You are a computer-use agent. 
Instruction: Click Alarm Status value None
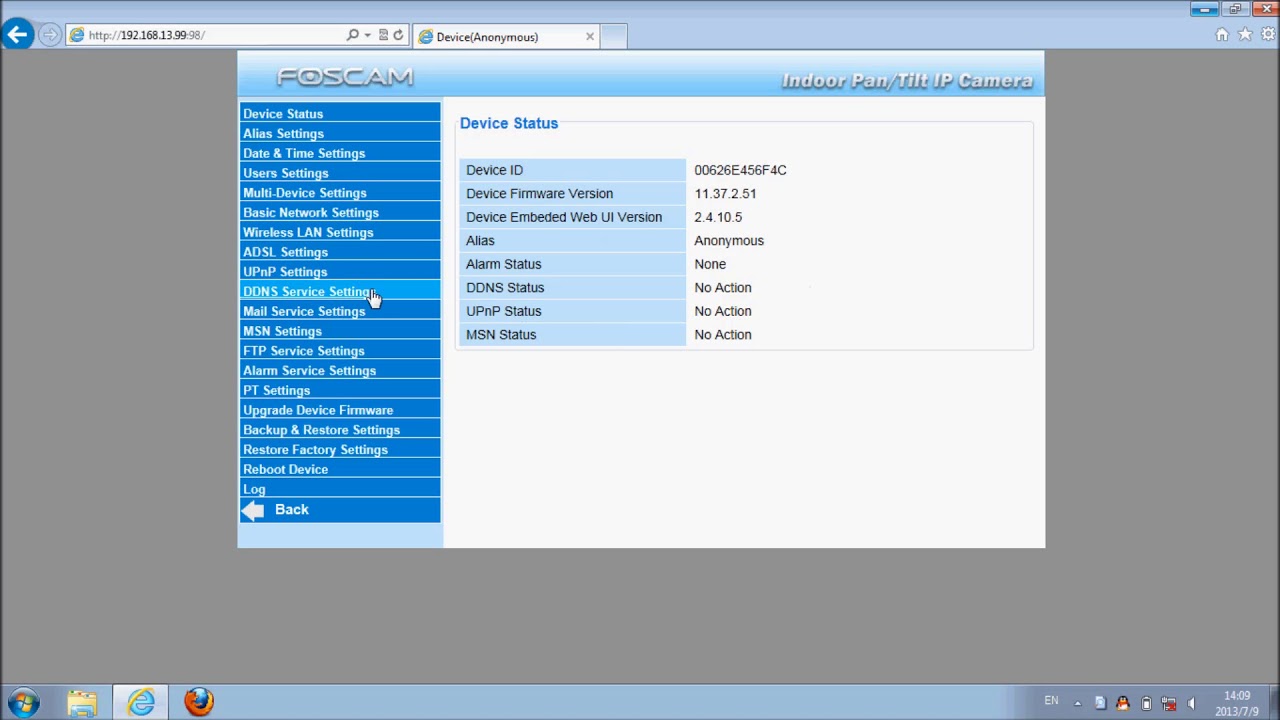[x=710, y=264]
